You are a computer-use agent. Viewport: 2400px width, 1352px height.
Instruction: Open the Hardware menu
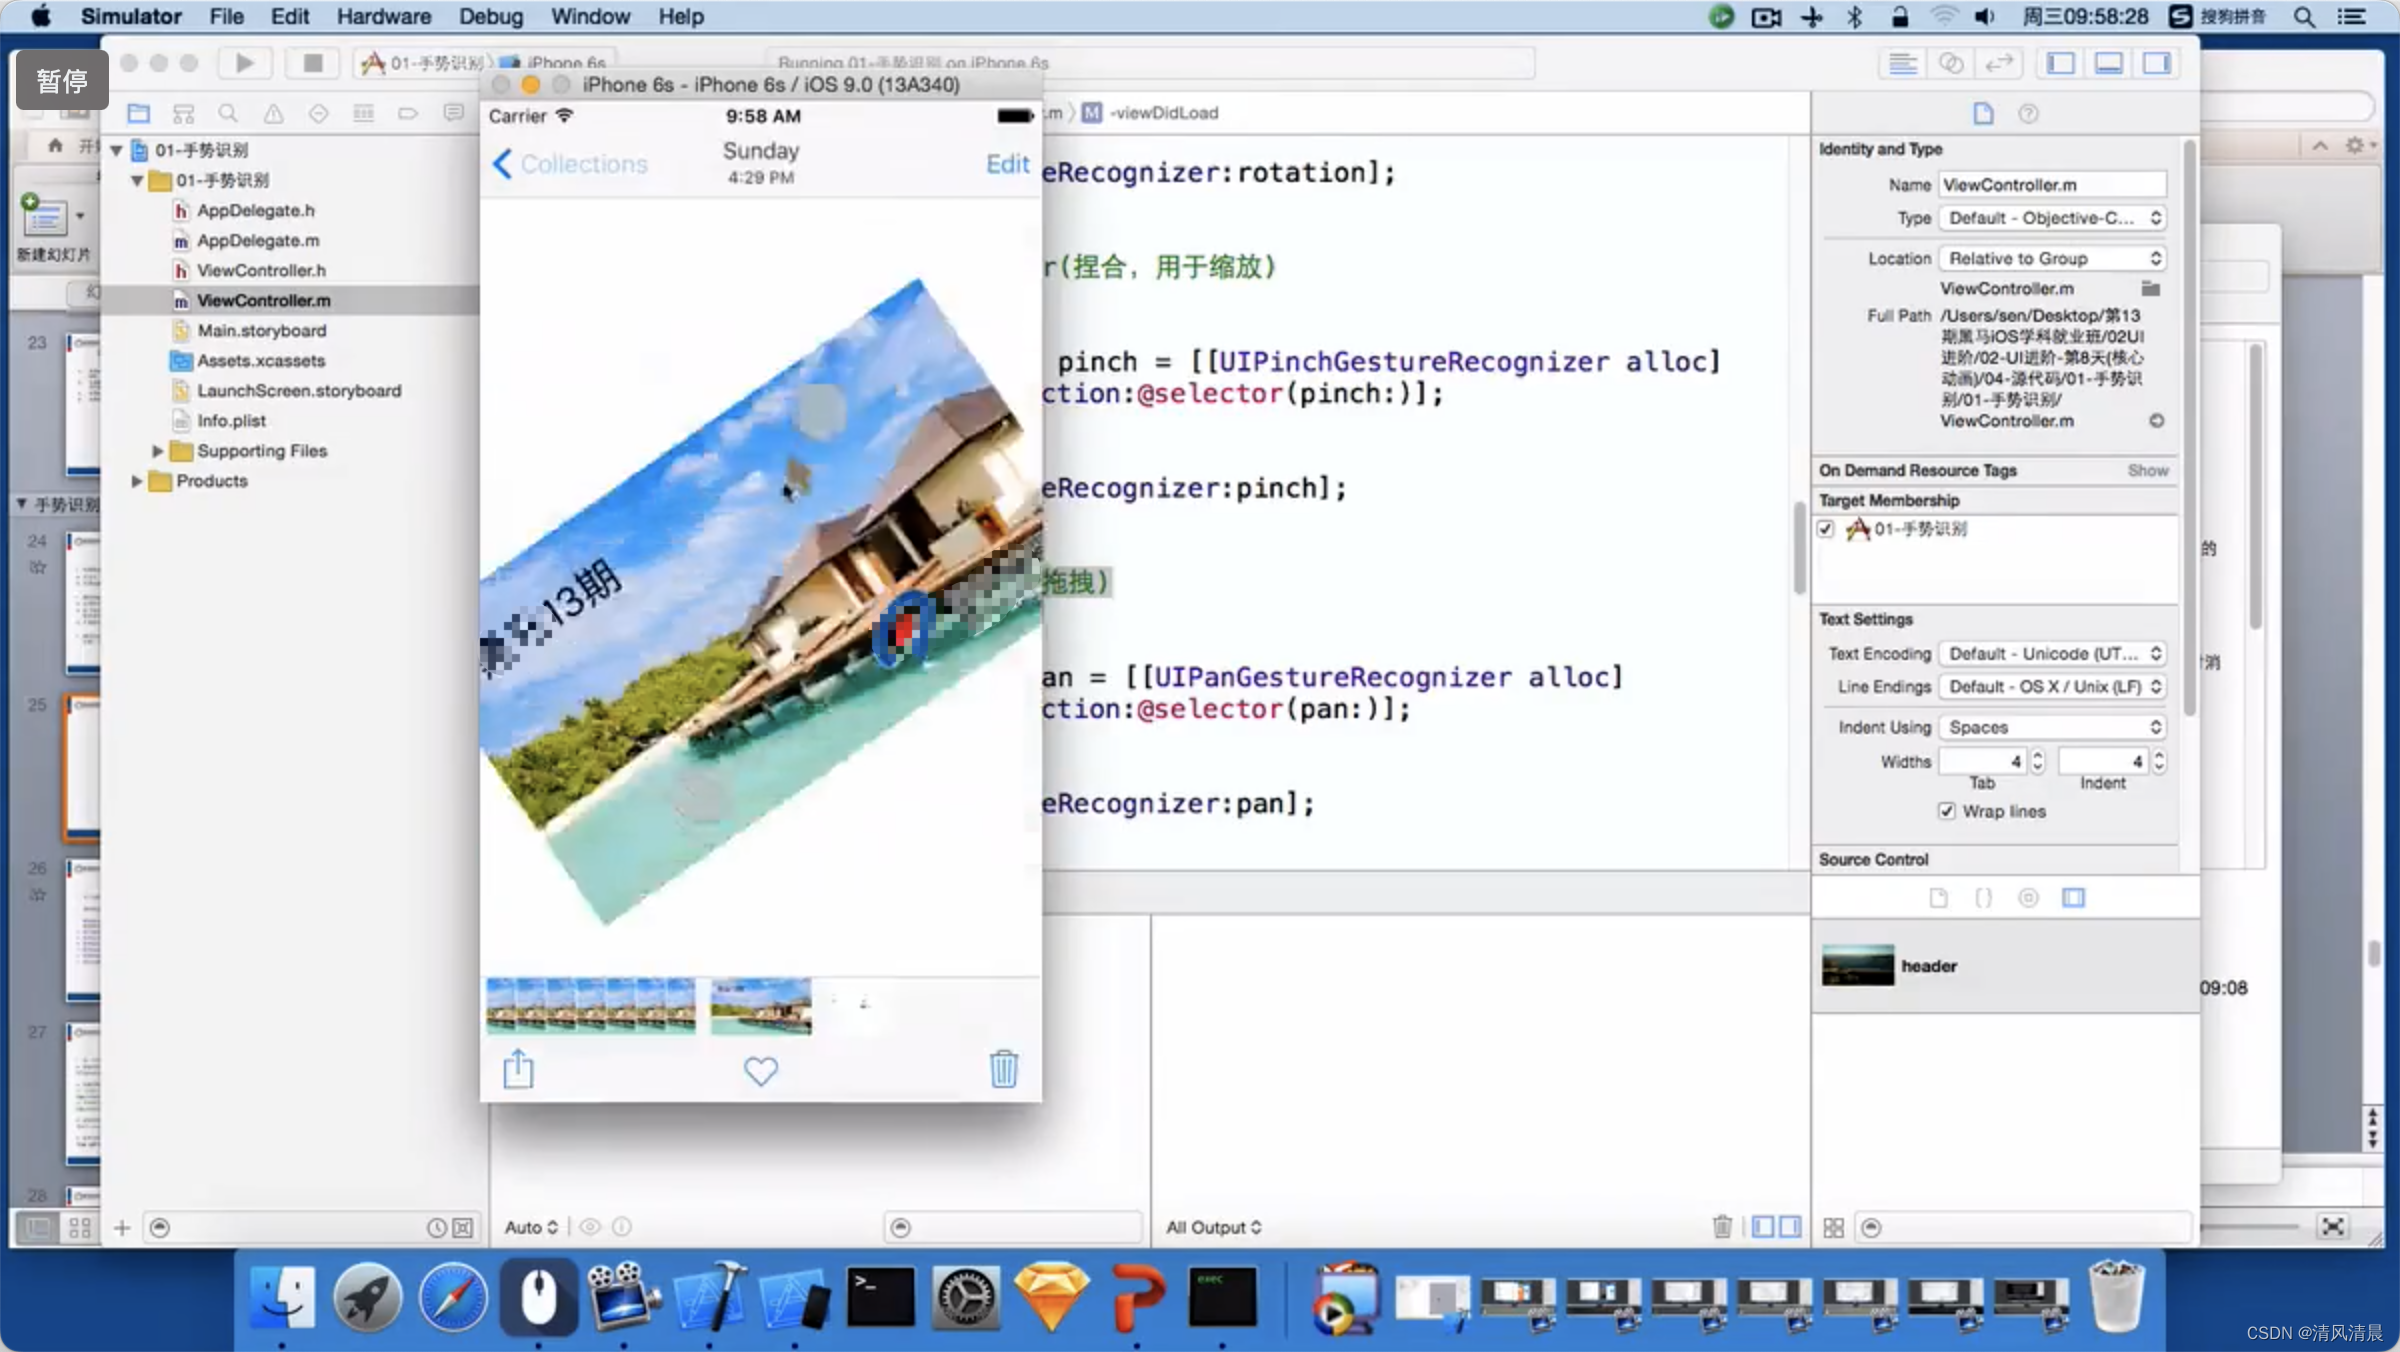383,16
